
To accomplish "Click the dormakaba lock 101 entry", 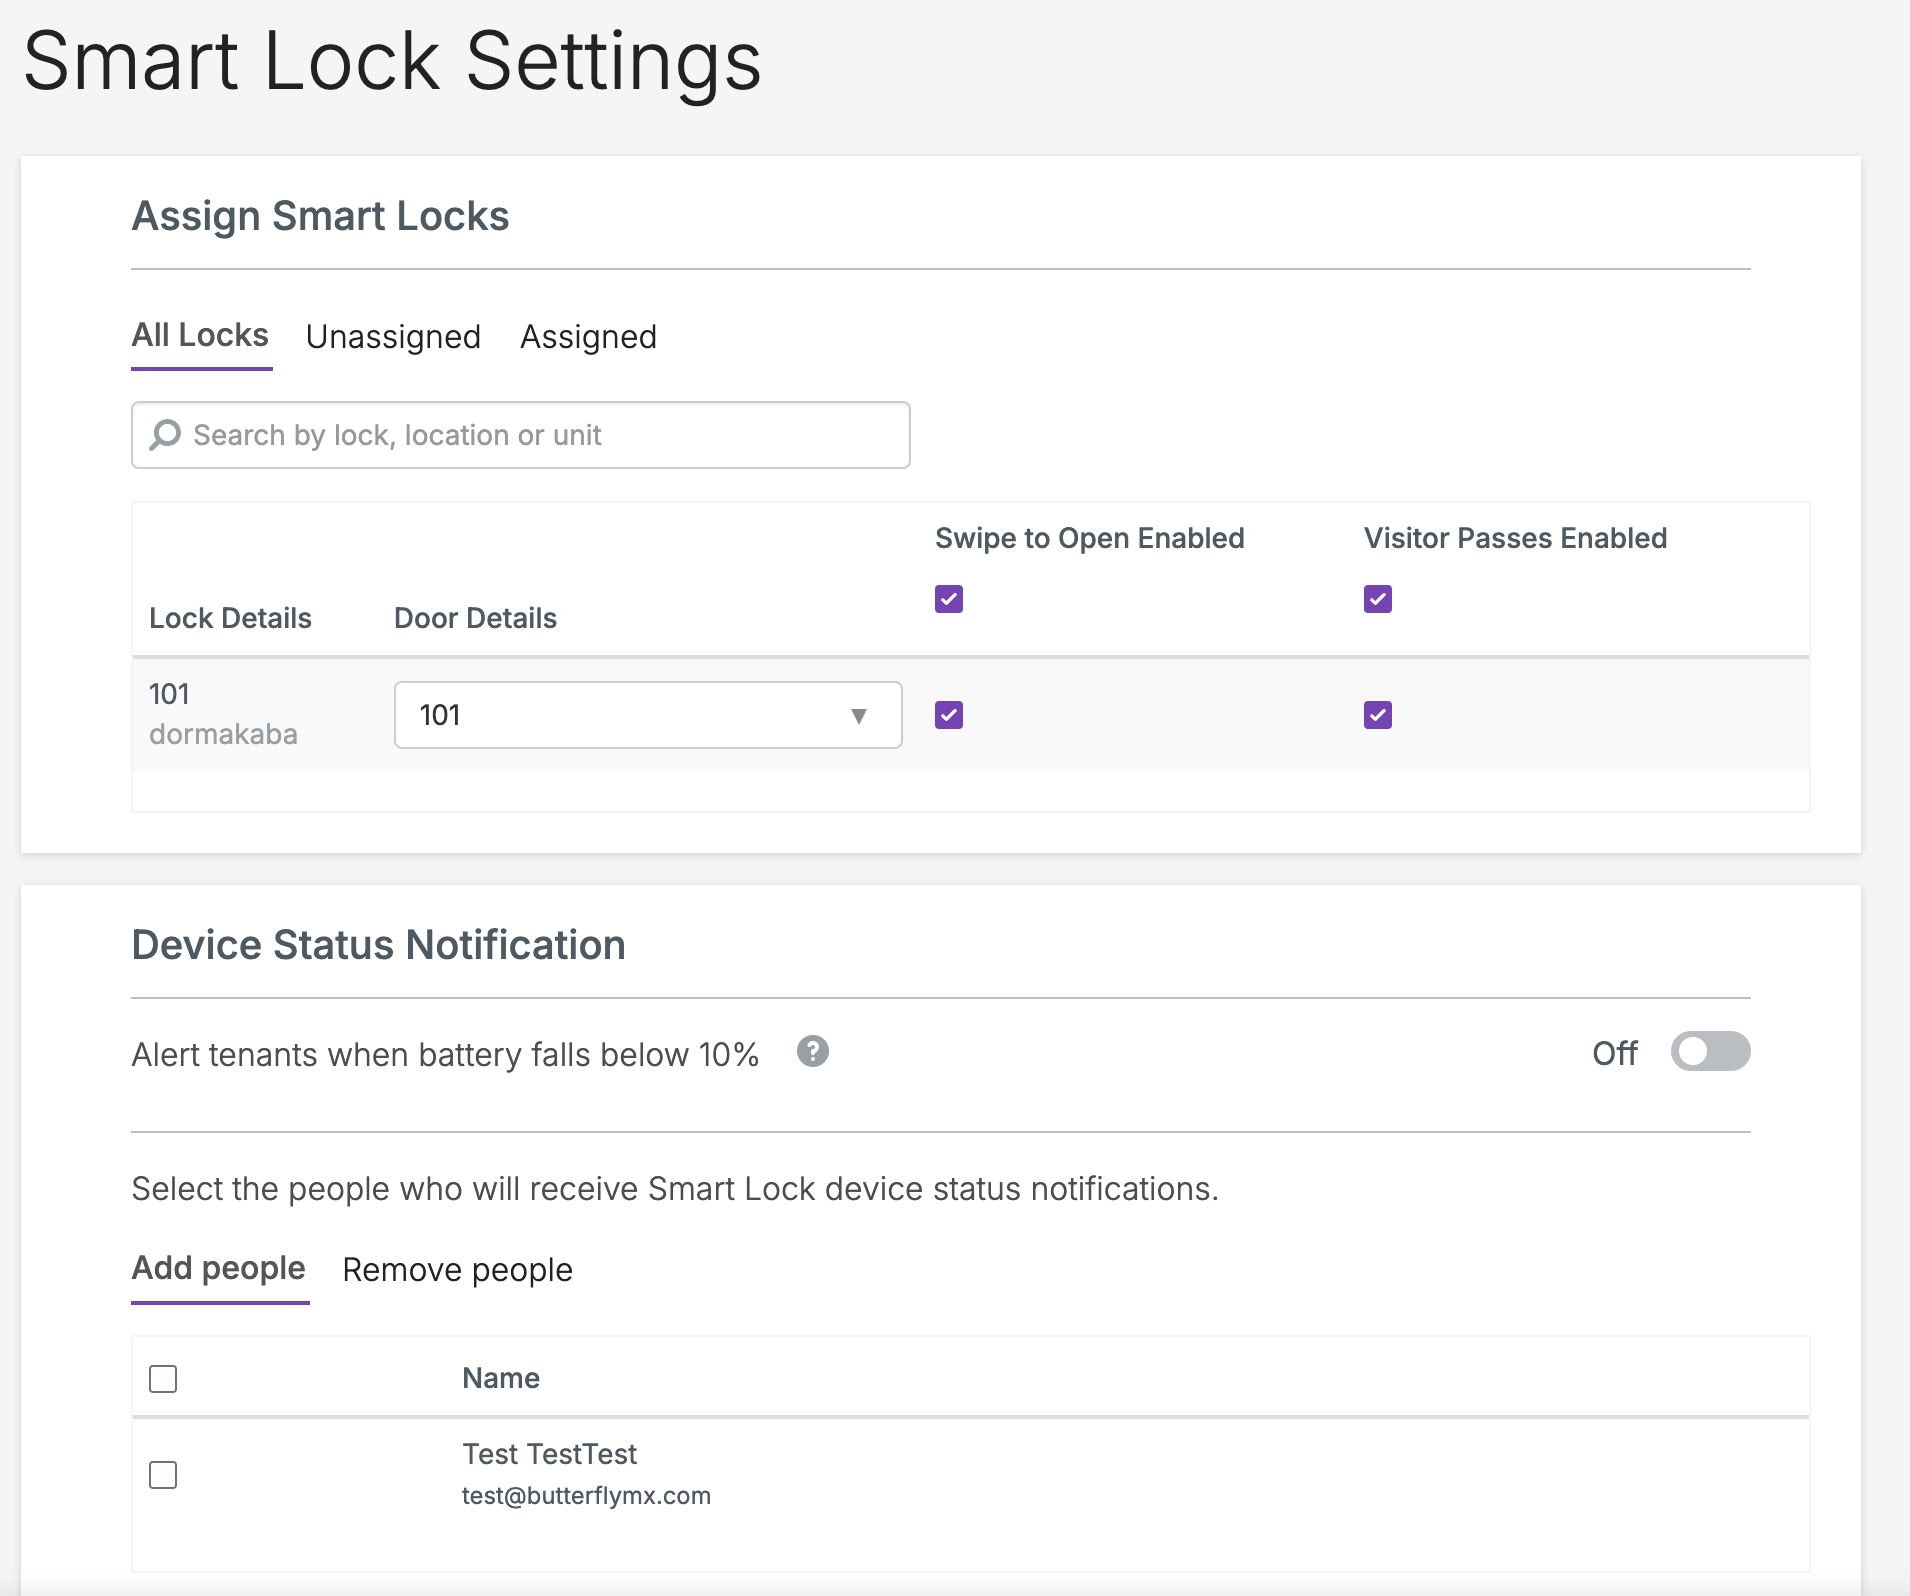I will pyautogui.click(x=223, y=714).
